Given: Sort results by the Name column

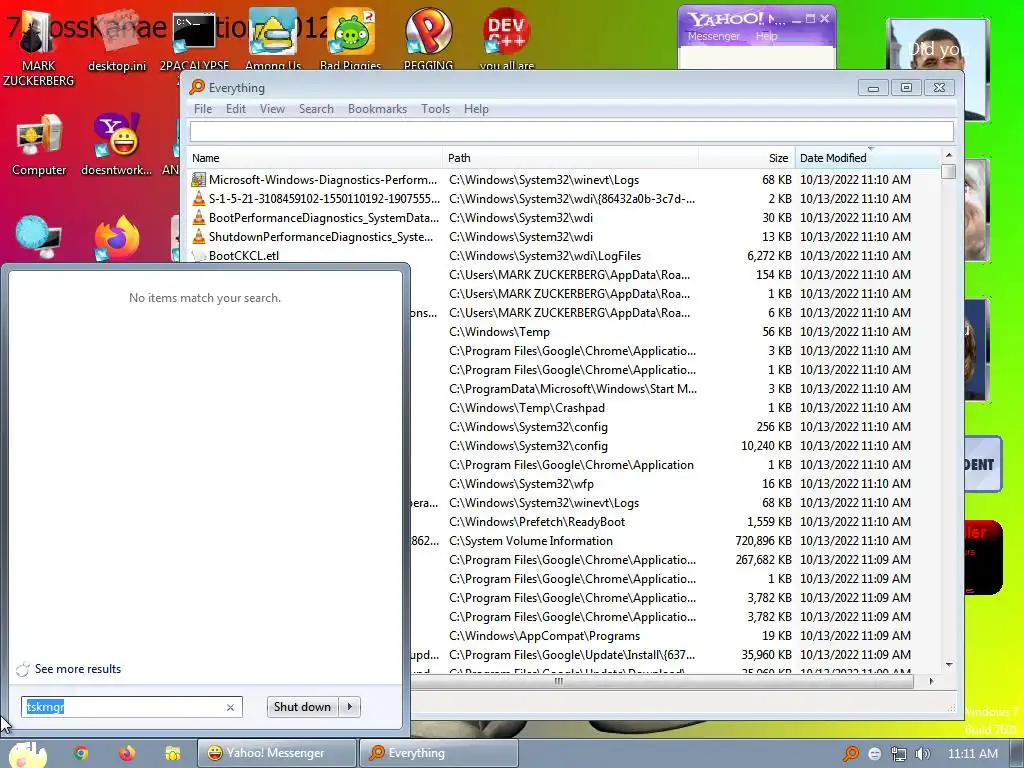Looking at the screenshot, I should (315, 158).
